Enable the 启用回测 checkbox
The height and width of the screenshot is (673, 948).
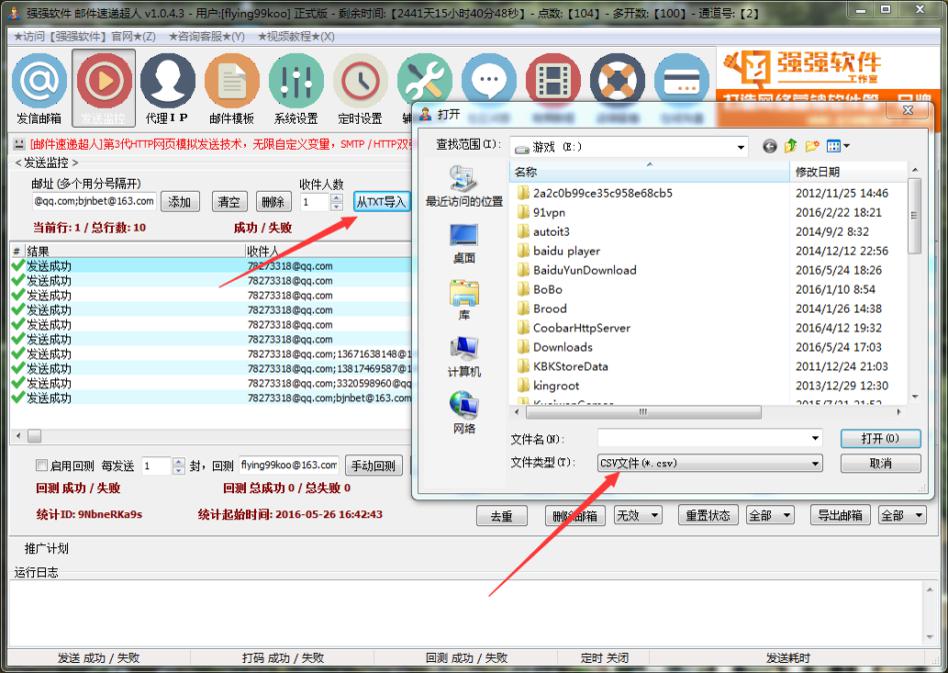point(42,465)
